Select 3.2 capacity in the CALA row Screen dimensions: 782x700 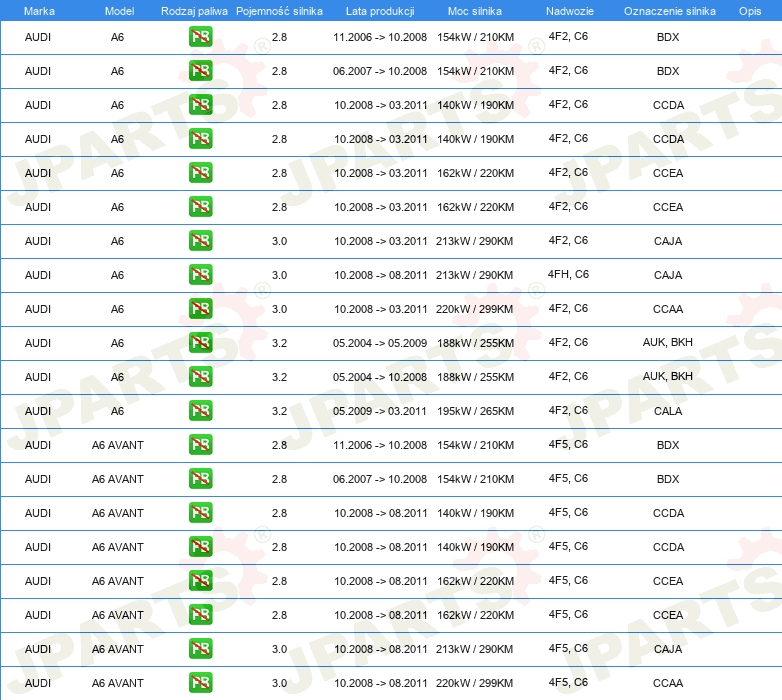[279, 411]
